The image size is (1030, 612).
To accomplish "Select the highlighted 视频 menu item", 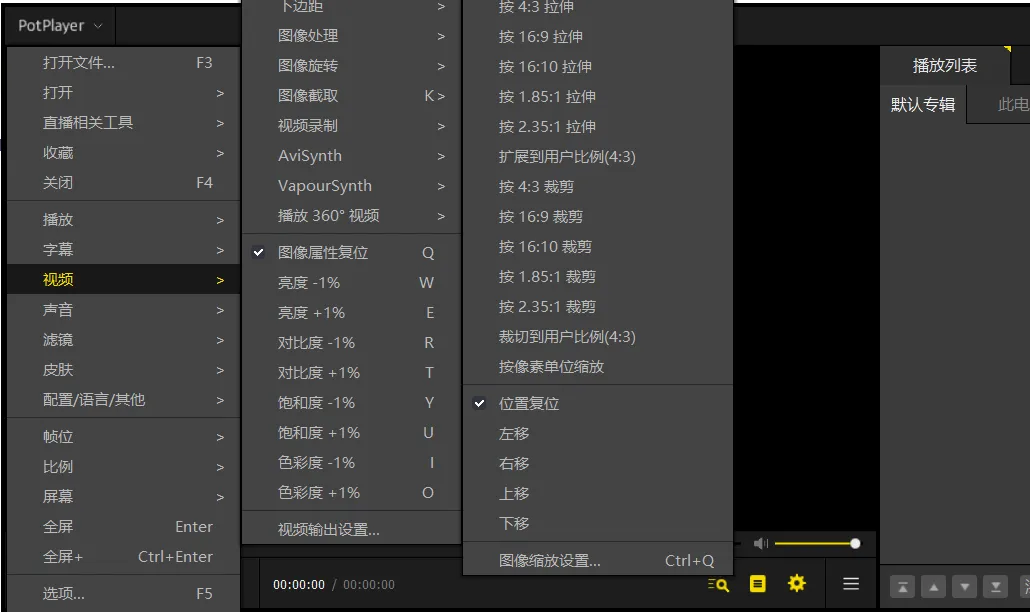I will 123,280.
